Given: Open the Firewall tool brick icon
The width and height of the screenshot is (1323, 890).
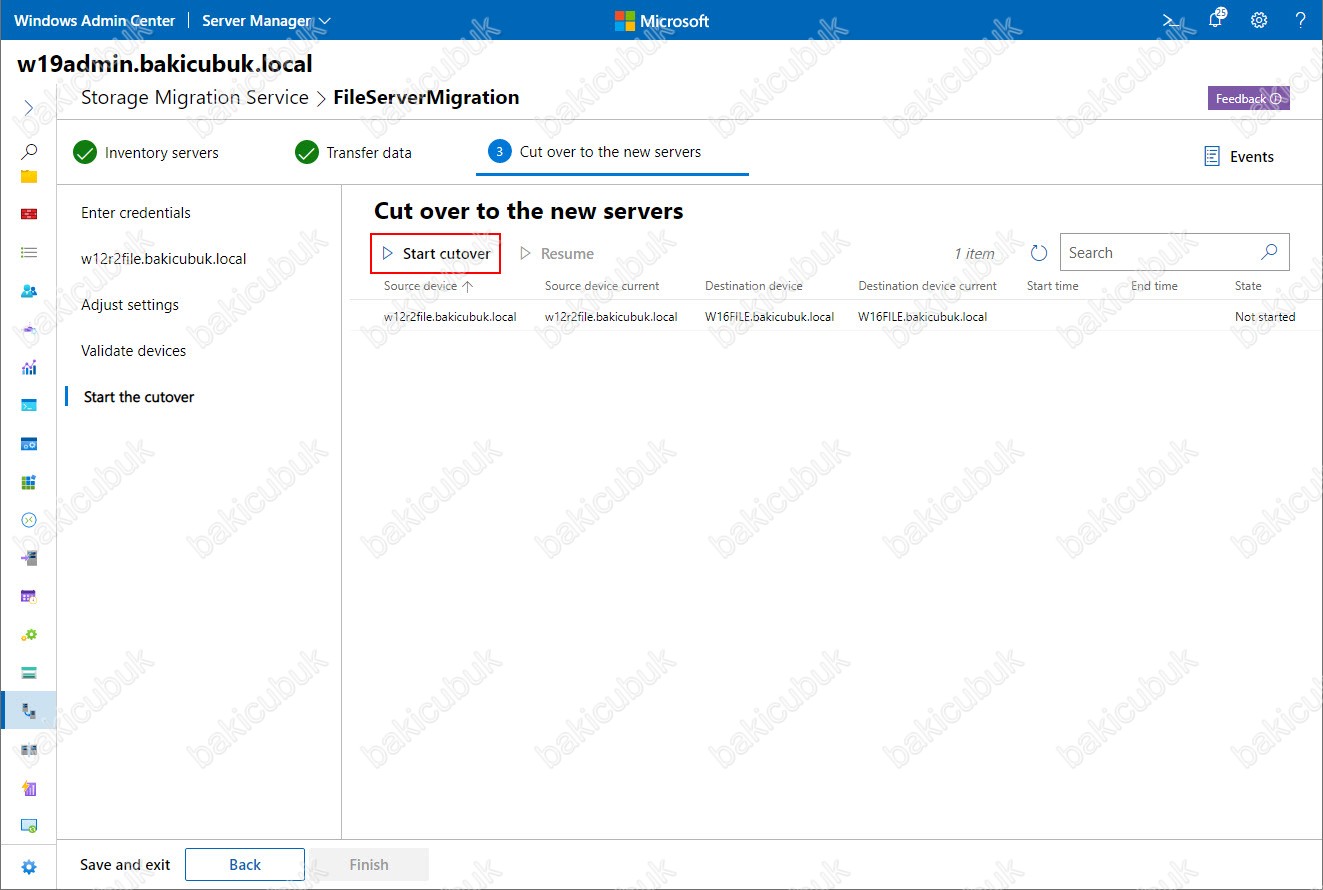Looking at the screenshot, I should (x=29, y=214).
